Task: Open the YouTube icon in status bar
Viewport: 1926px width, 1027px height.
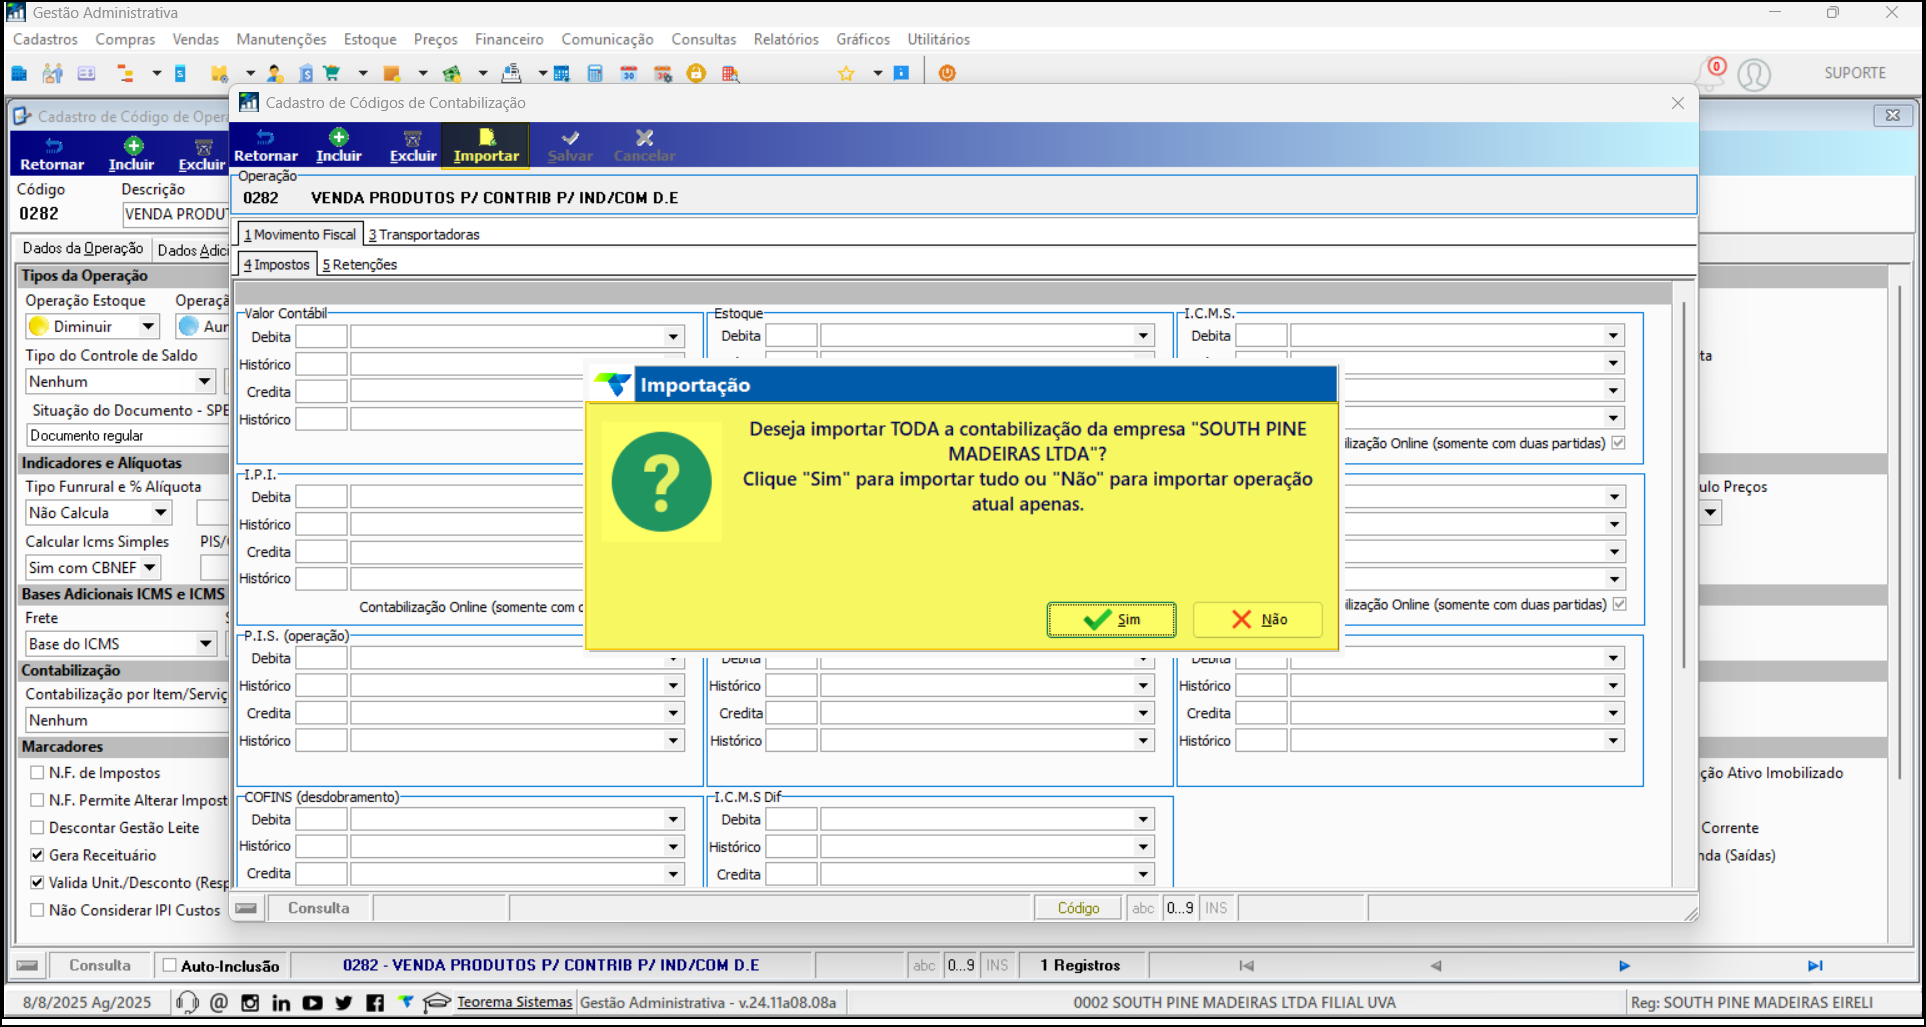Action: pos(312,1002)
